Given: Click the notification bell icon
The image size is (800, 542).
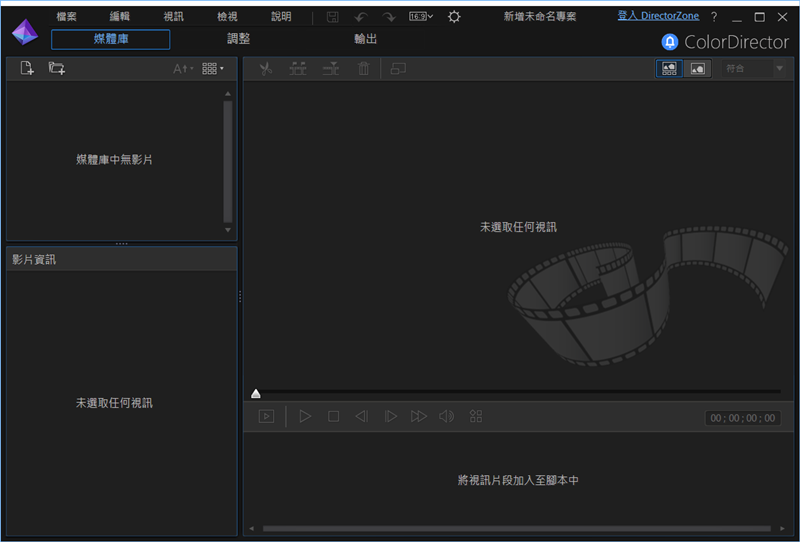Looking at the screenshot, I should coord(670,42).
